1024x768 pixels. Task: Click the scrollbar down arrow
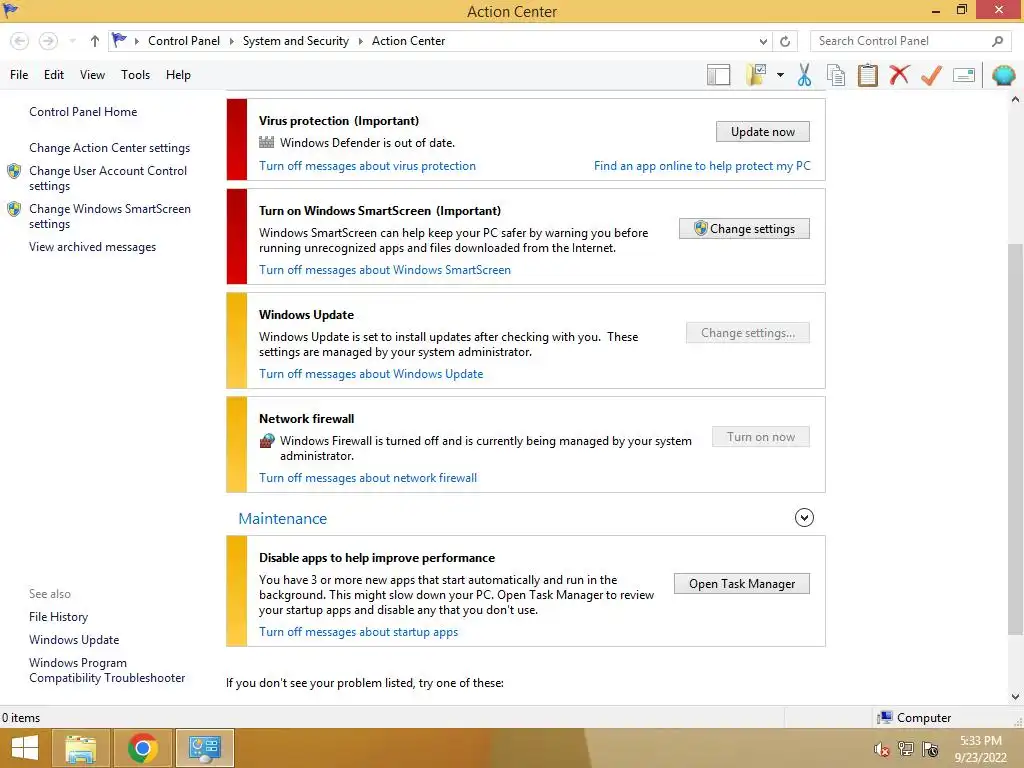click(x=1015, y=696)
